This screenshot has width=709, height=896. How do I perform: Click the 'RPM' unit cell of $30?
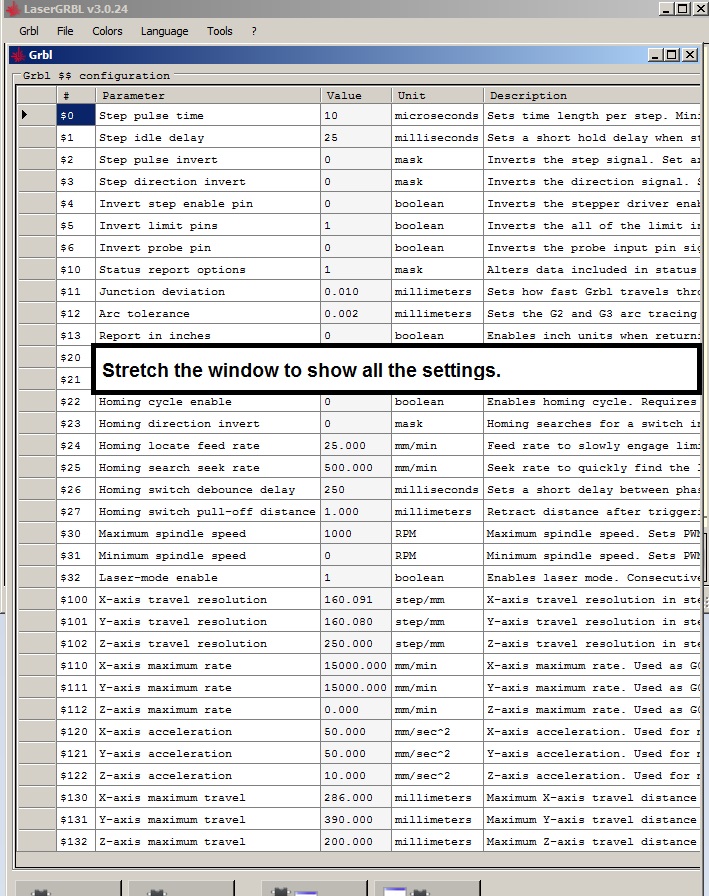coord(438,534)
